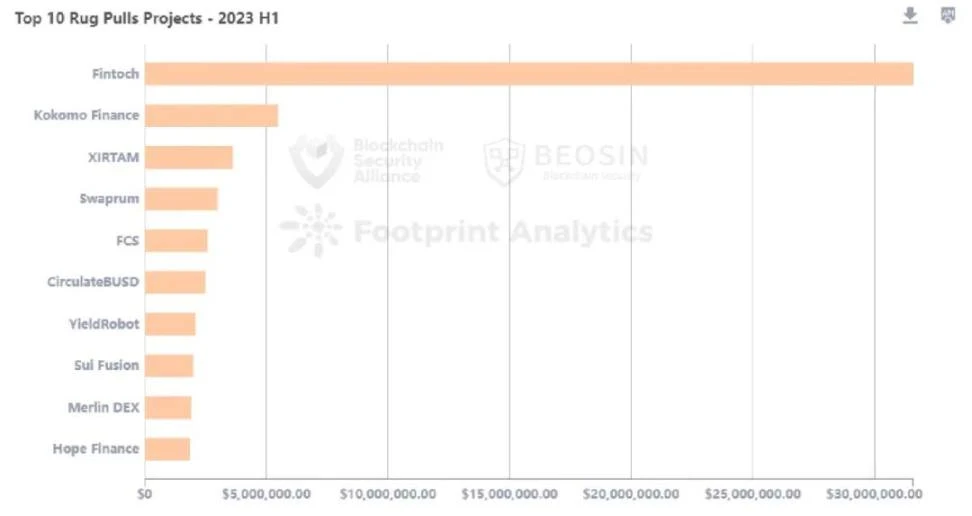
Task: Click the Fintoch axis label
Action: pos(115,74)
